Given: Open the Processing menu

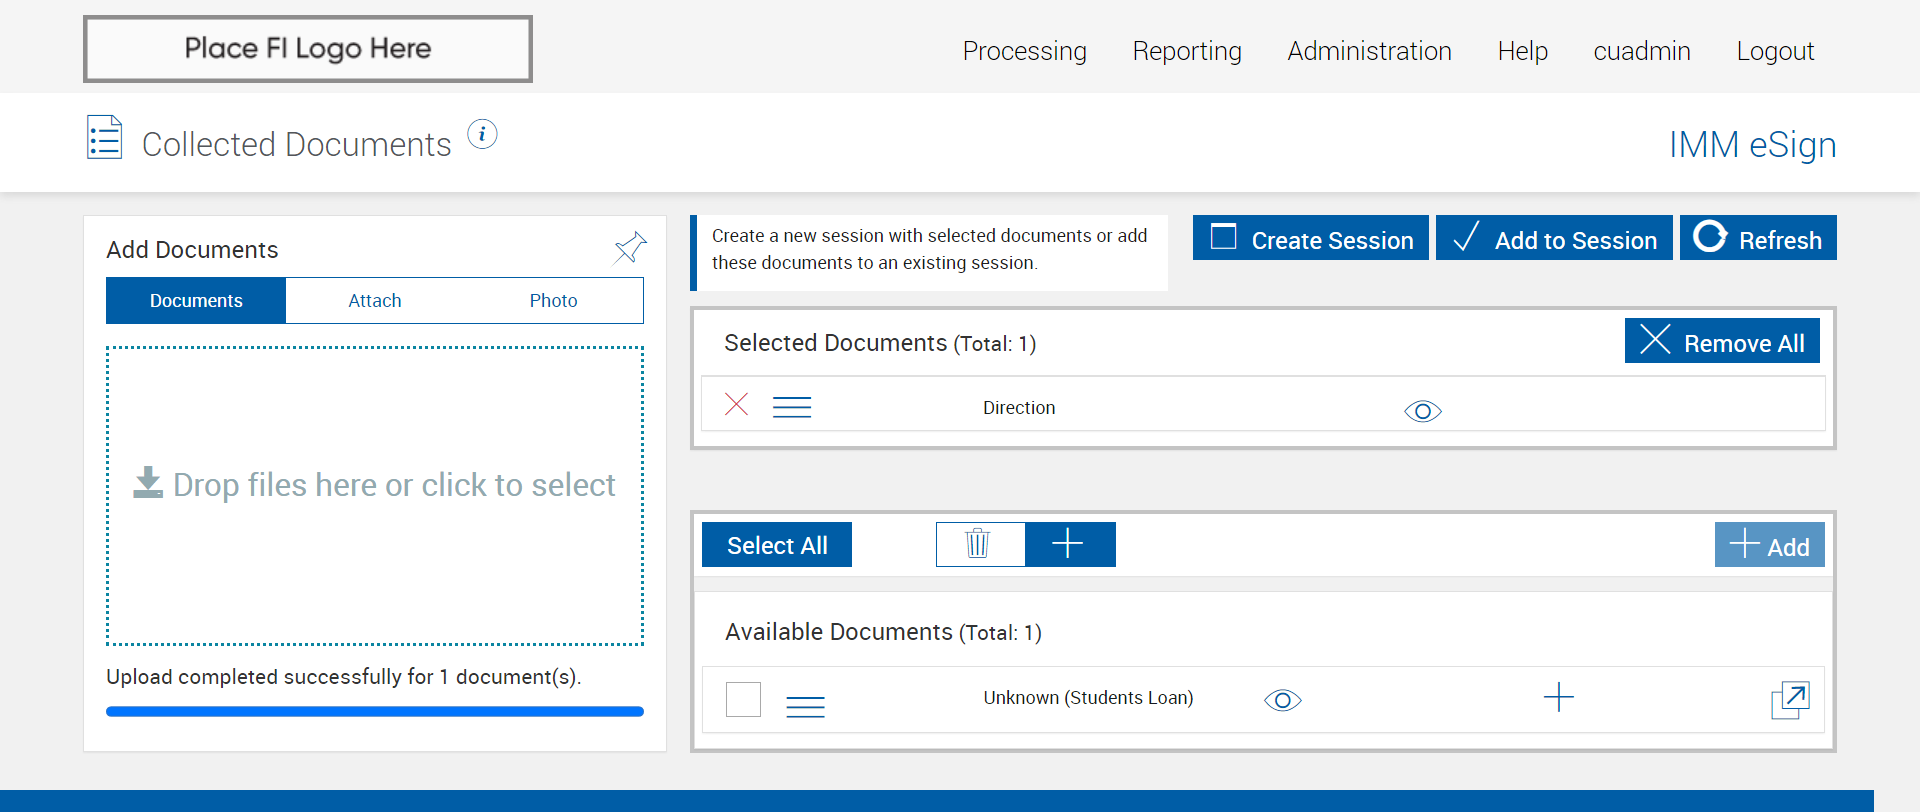Looking at the screenshot, I should click(1024, 51).
